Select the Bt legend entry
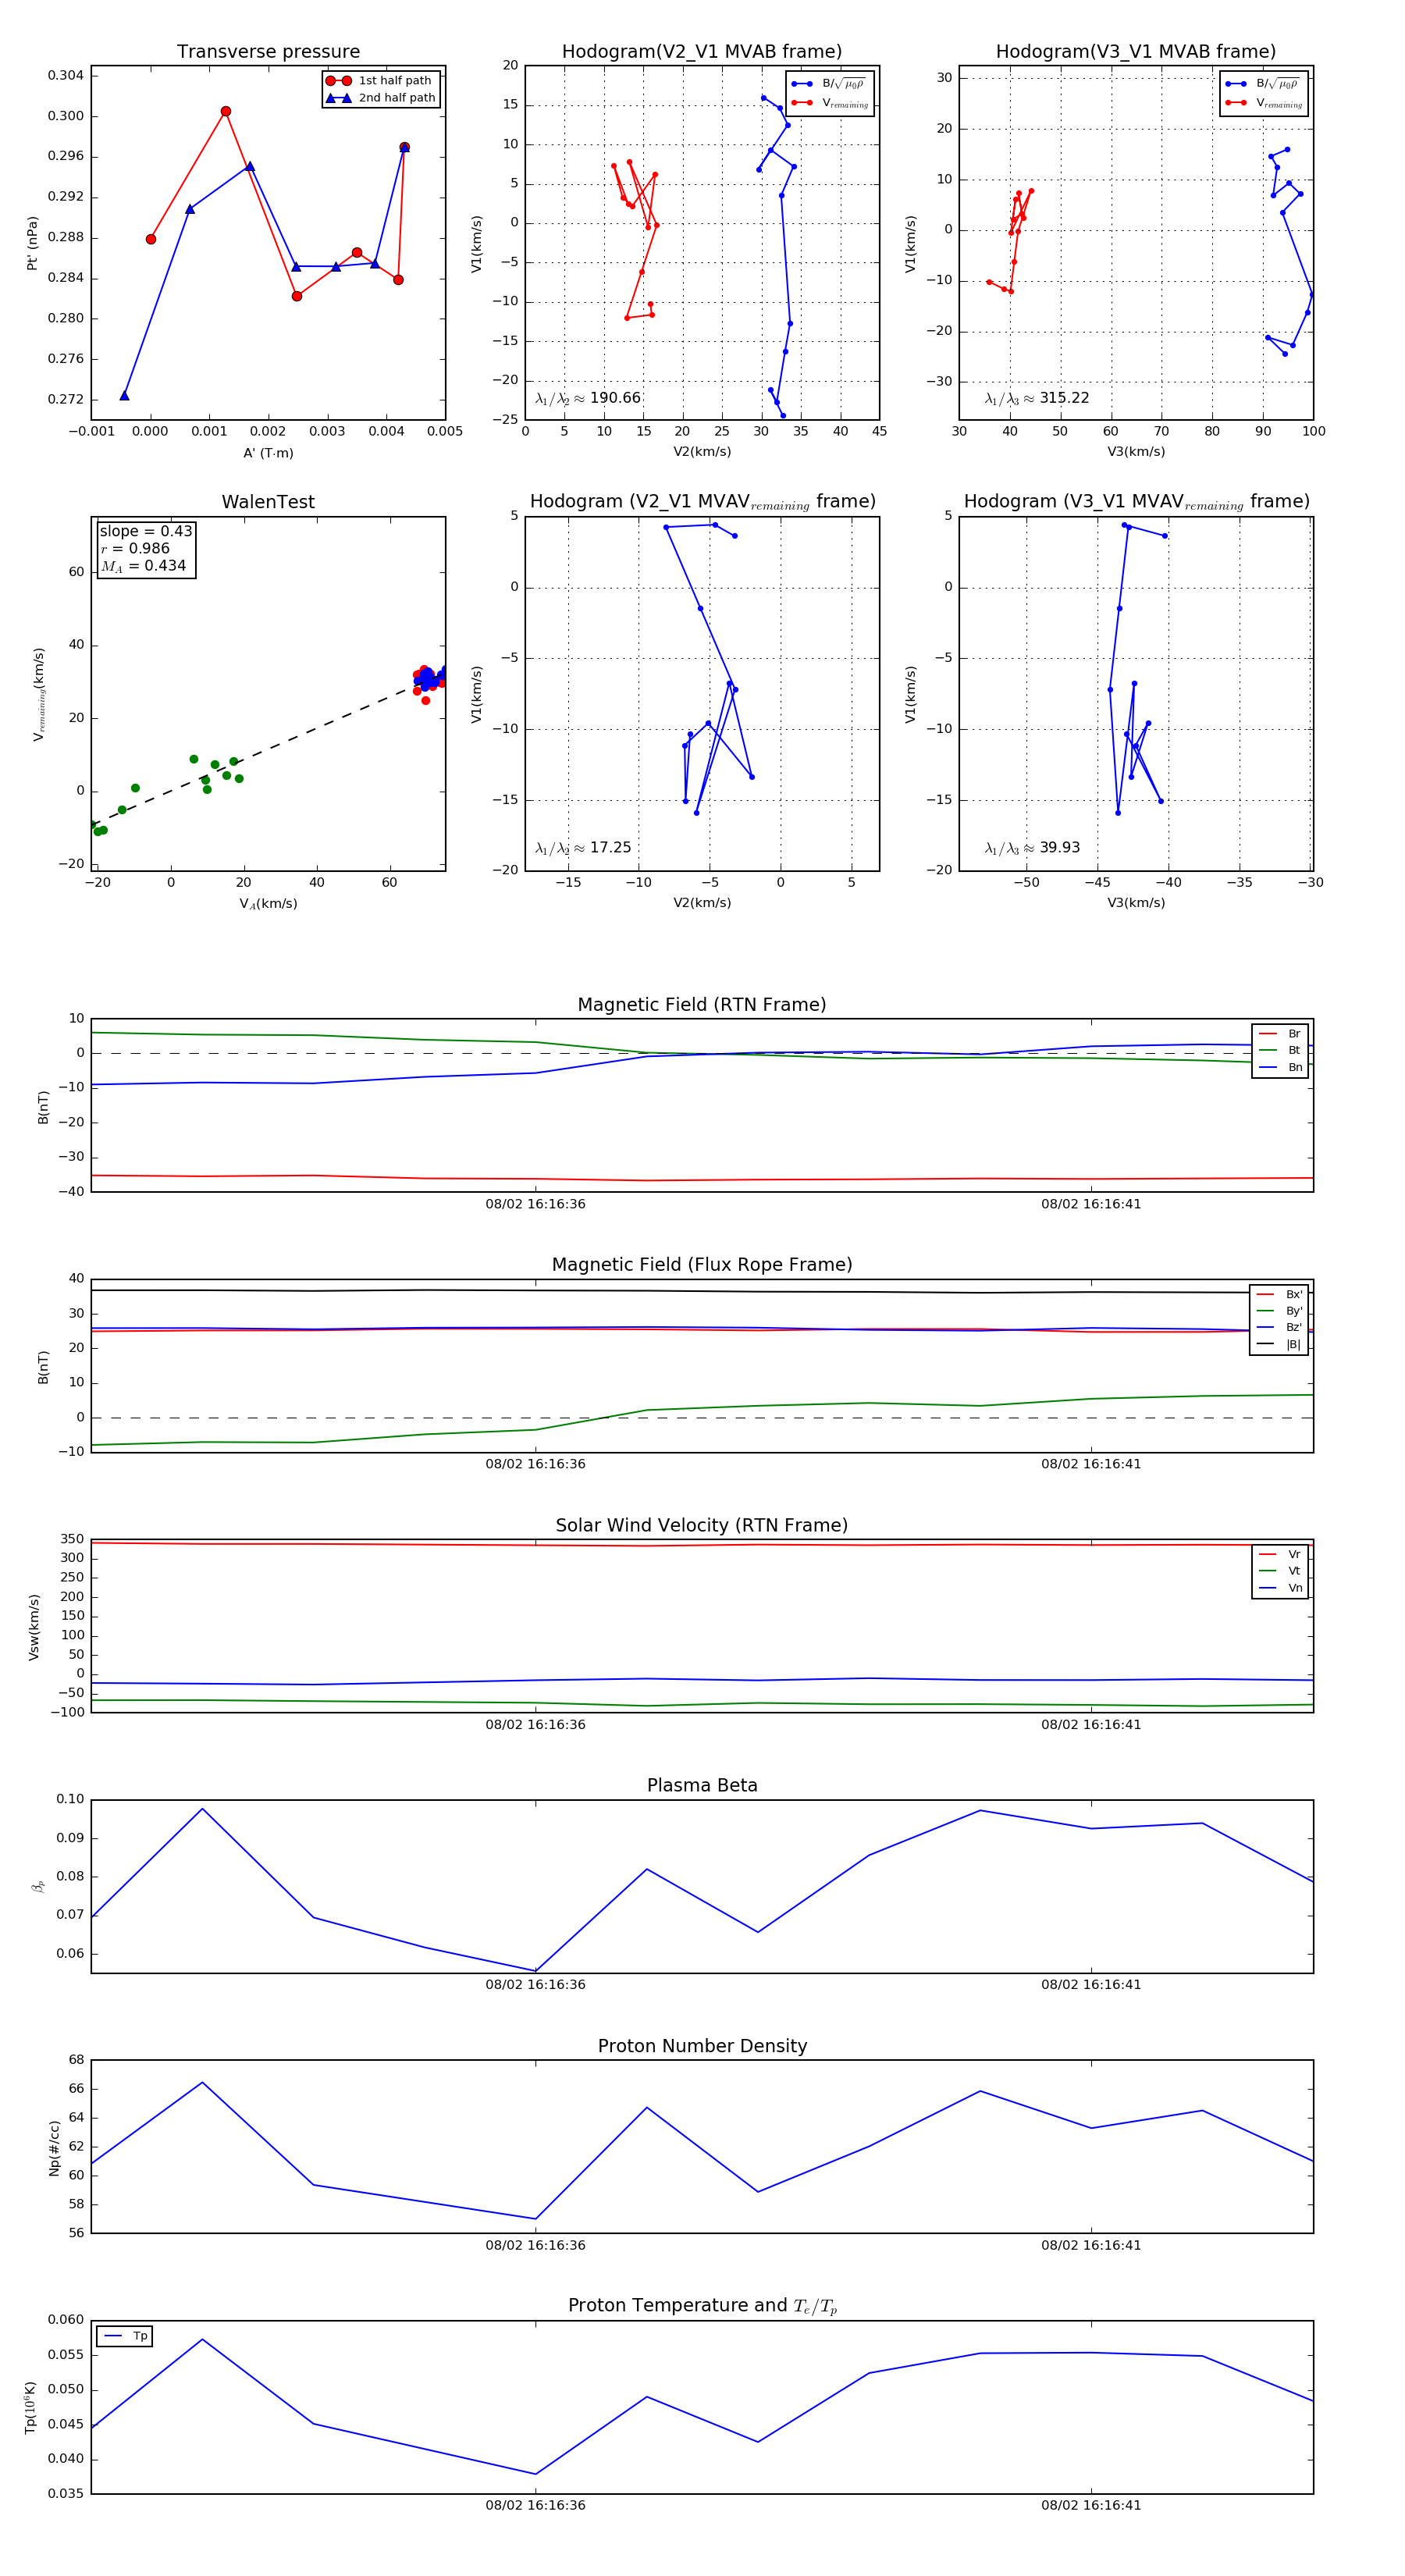The height and width of the screenshot is (2576, 1405). (x=1280, y=1051)
